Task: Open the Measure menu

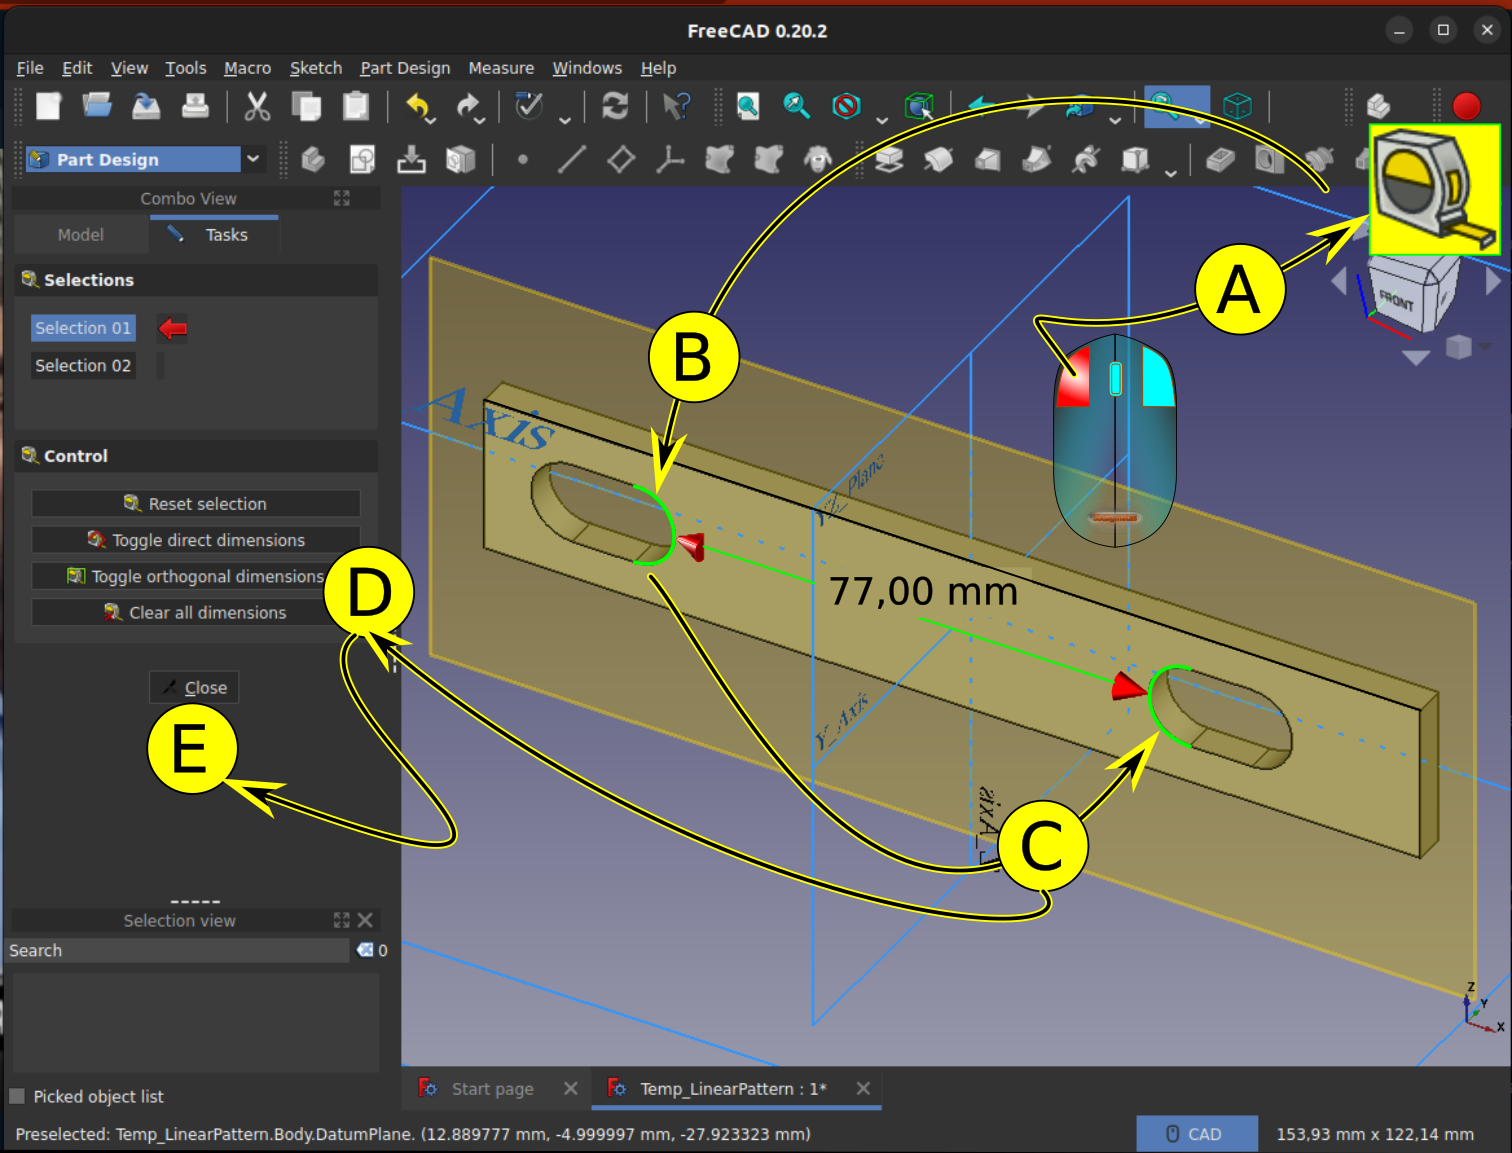Action: (x=501, y=68)
